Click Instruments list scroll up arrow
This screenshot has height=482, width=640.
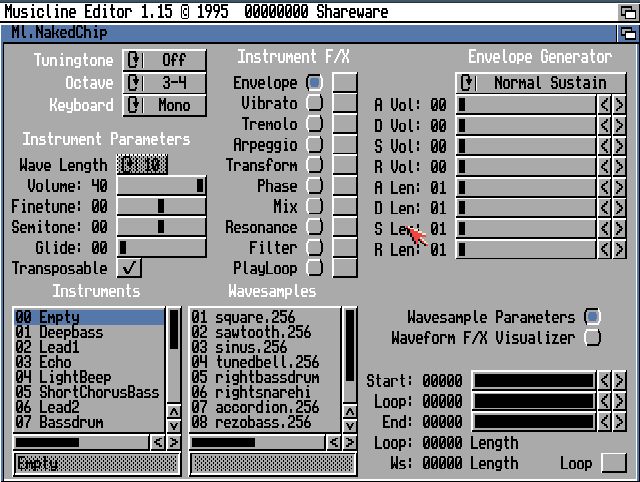point(174,411)
